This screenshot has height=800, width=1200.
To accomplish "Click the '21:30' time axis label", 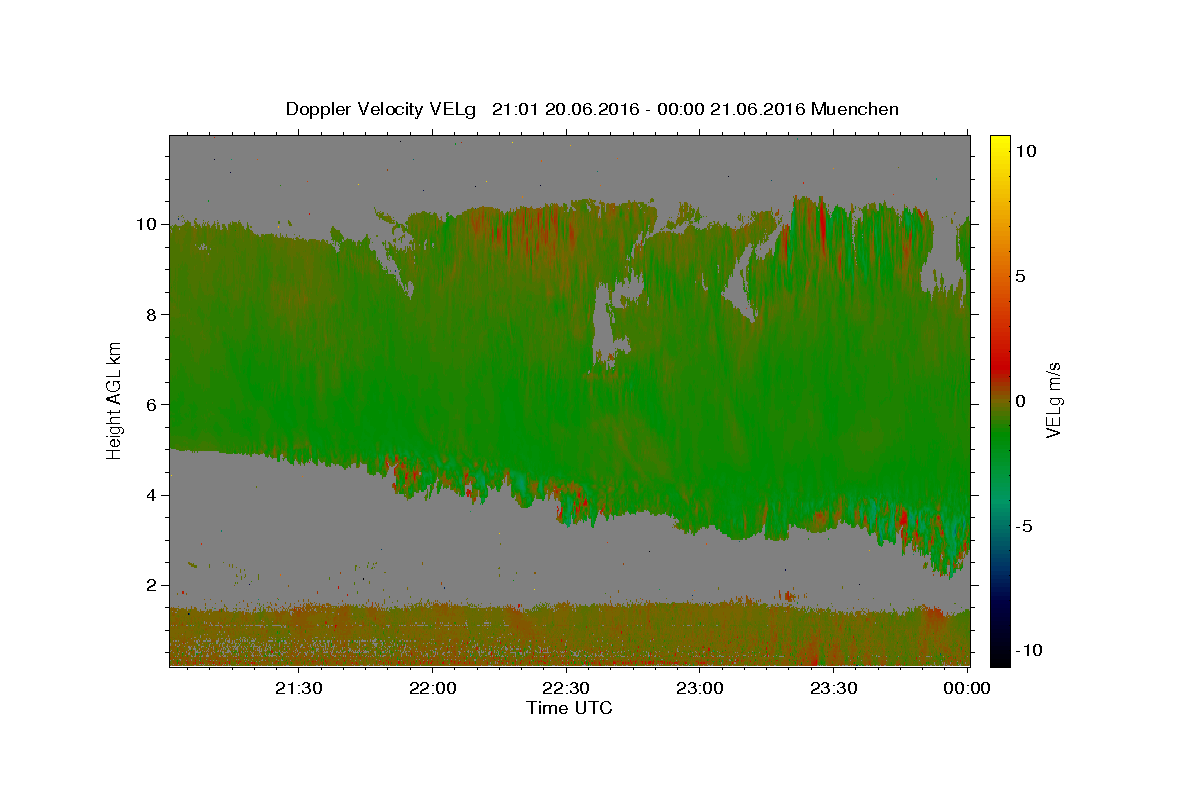I will (299, 688).
